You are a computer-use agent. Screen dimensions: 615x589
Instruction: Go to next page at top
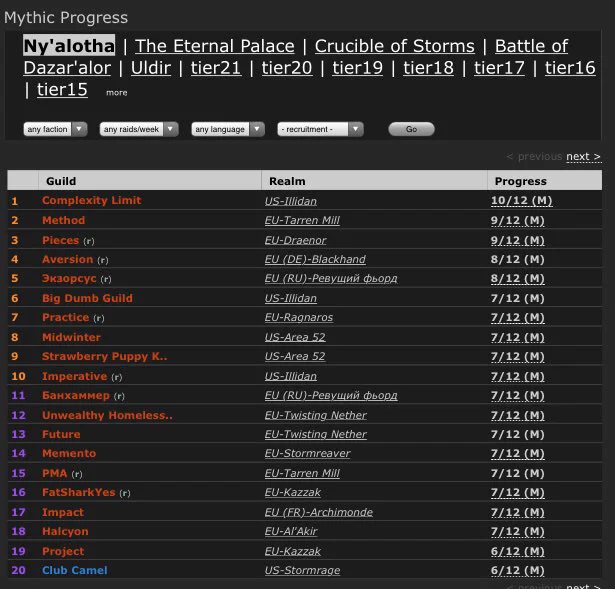[583, 156]
